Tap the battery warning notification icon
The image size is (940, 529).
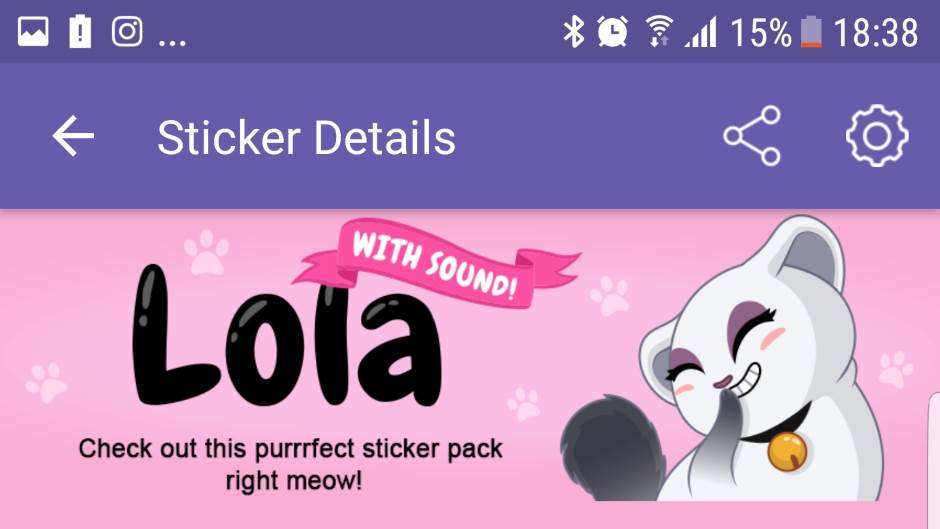coord(80,32)
